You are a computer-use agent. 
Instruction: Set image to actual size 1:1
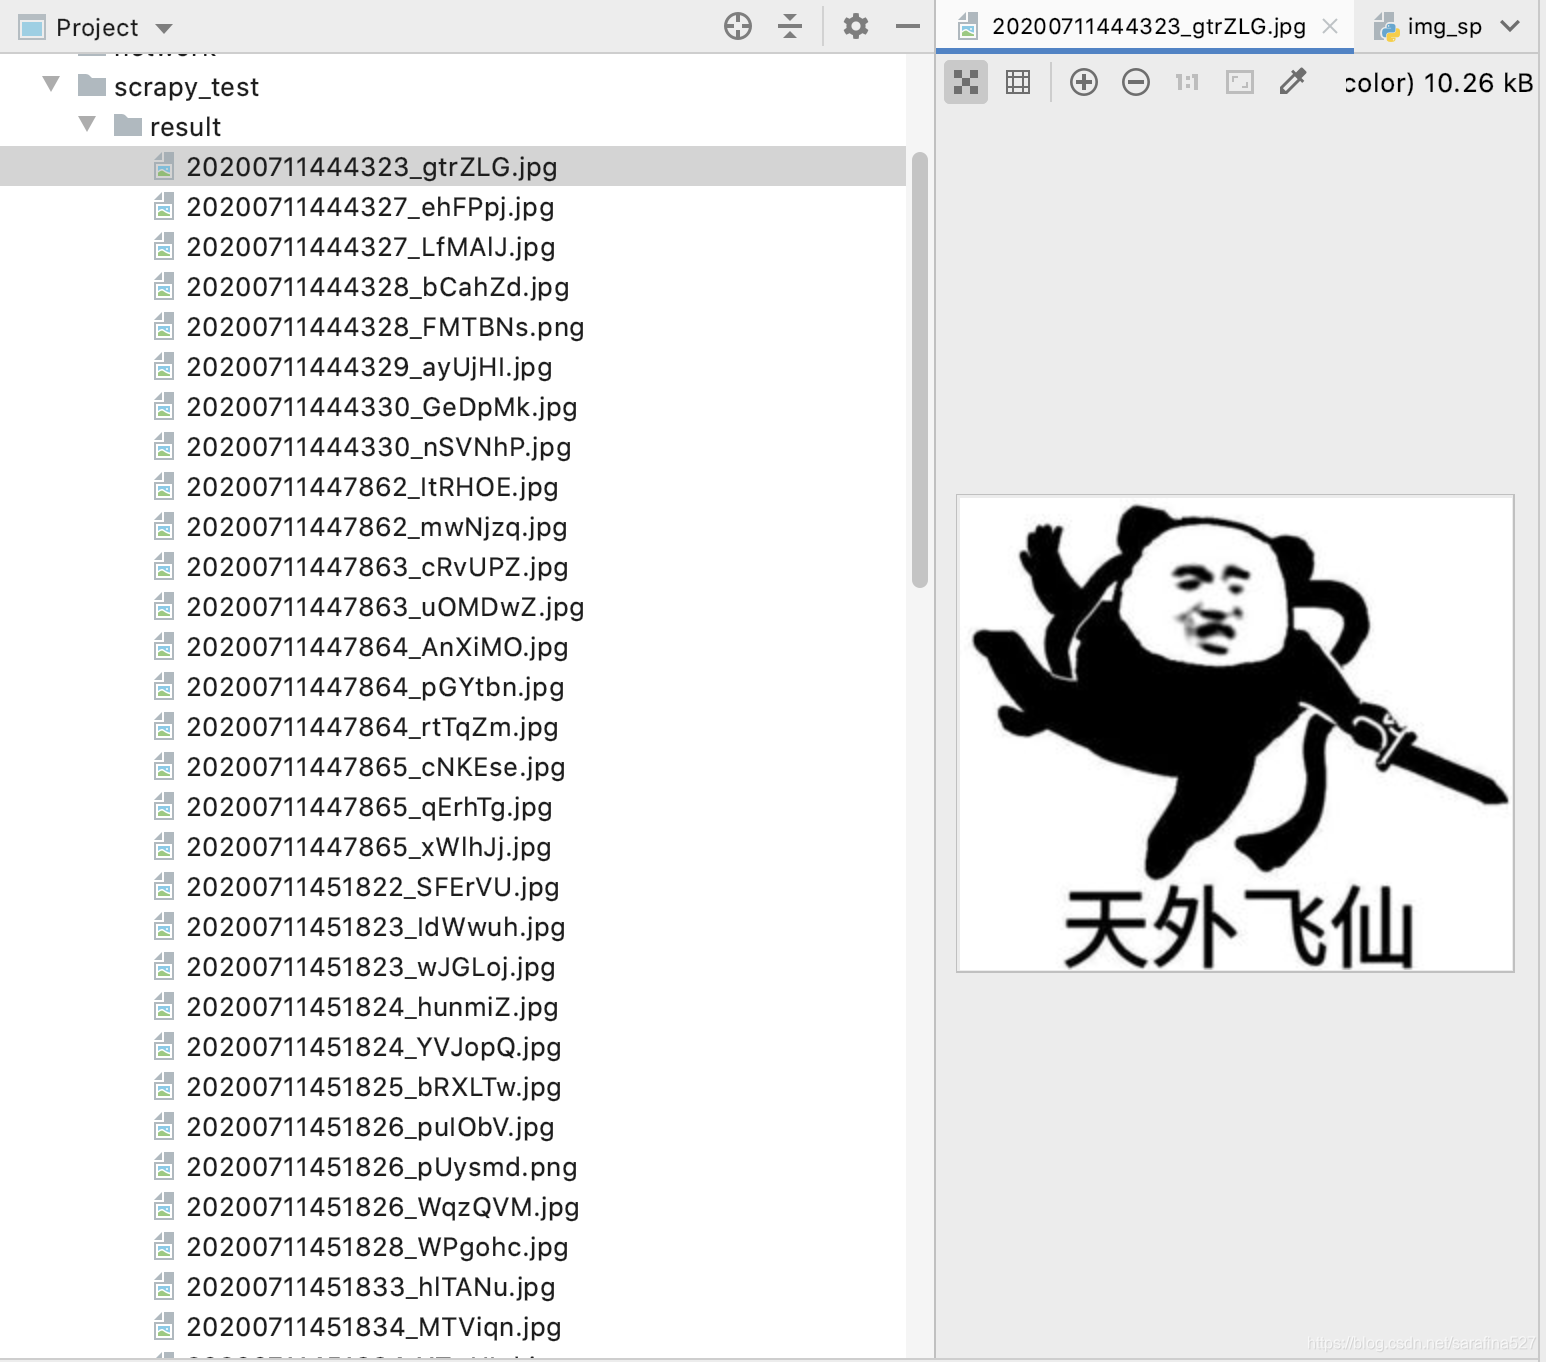point(1187,82)
